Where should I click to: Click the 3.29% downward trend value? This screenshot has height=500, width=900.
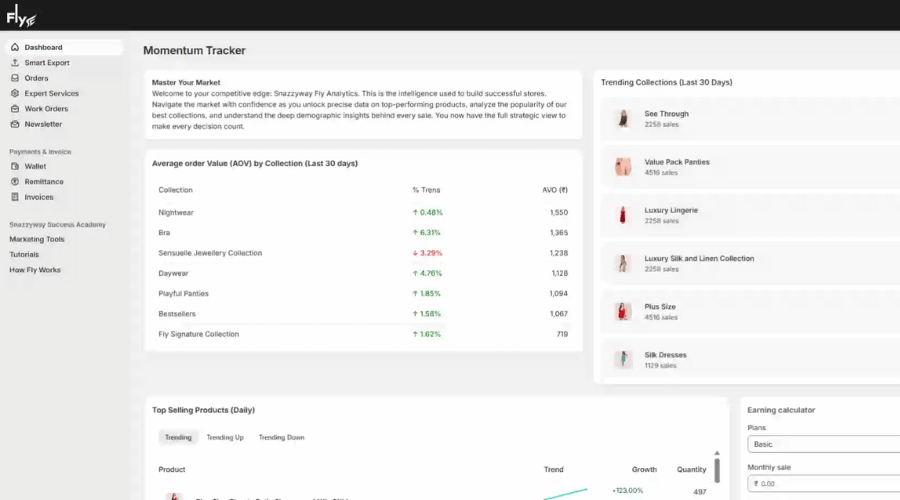tap(427, 253)
